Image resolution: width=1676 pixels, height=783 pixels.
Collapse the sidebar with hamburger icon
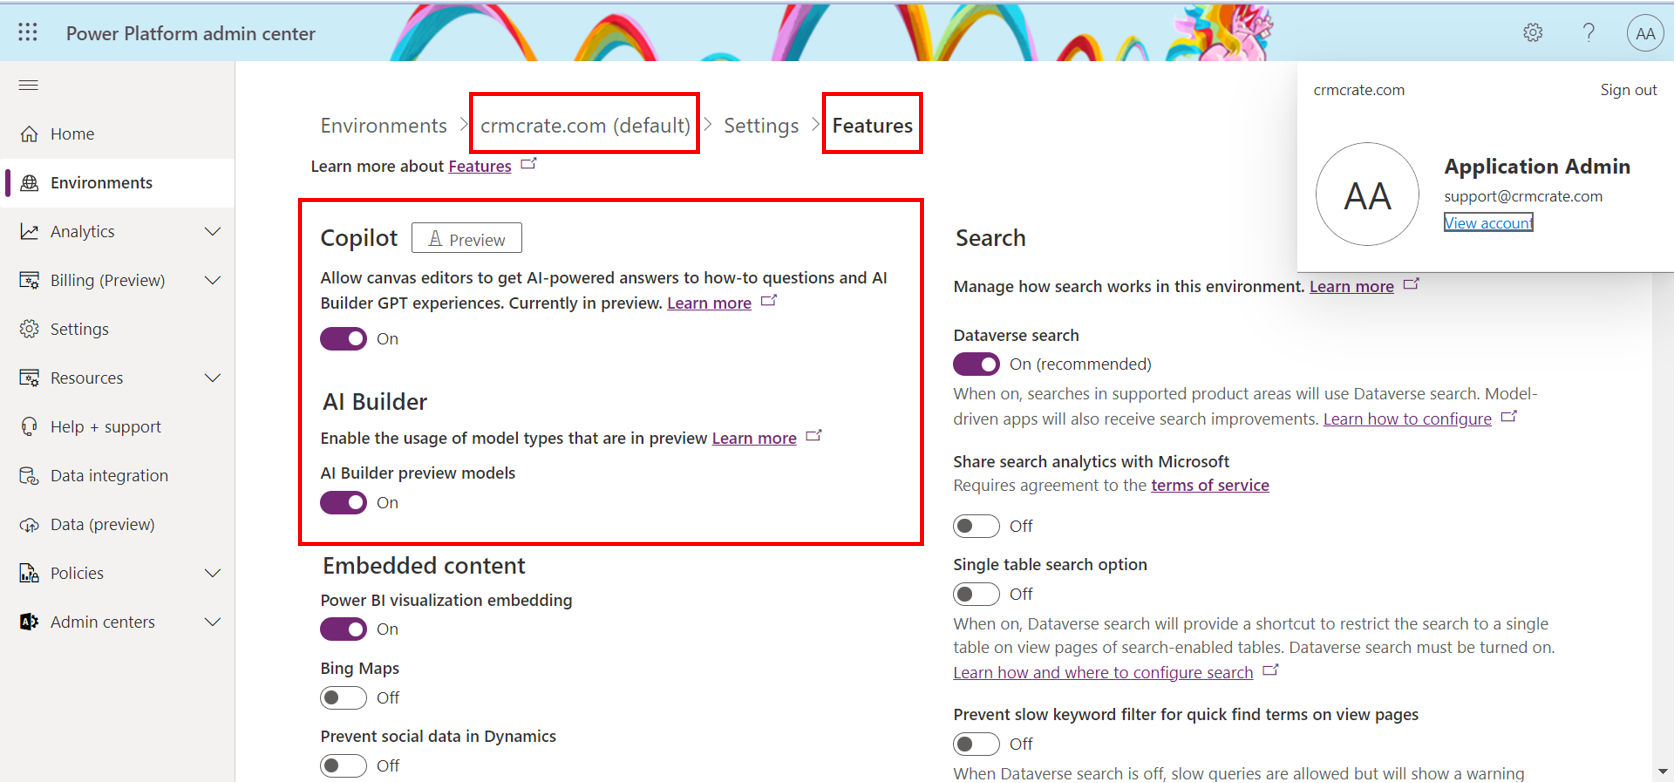click(28, 85)
